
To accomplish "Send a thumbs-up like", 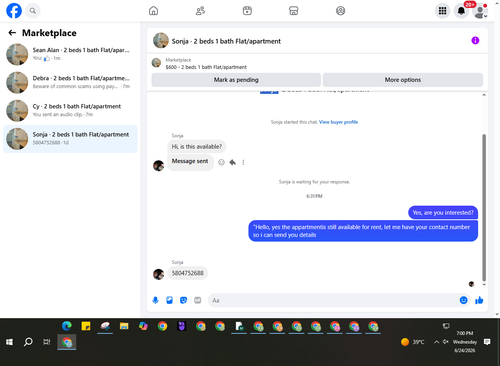I will pyautogui.click(x=479, y=300).
